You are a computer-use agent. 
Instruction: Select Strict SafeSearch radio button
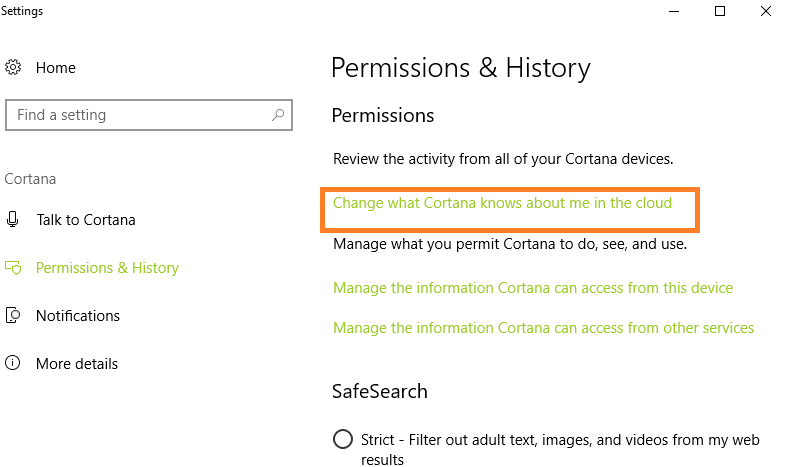click(x=343, y=439)
